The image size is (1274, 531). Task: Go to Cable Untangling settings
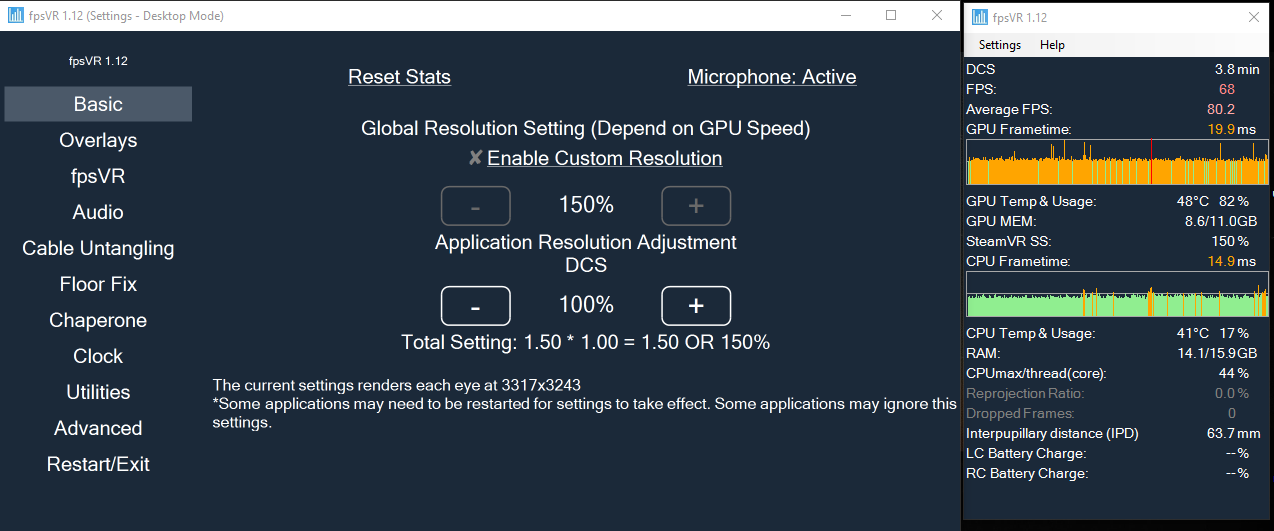(98, 248)
